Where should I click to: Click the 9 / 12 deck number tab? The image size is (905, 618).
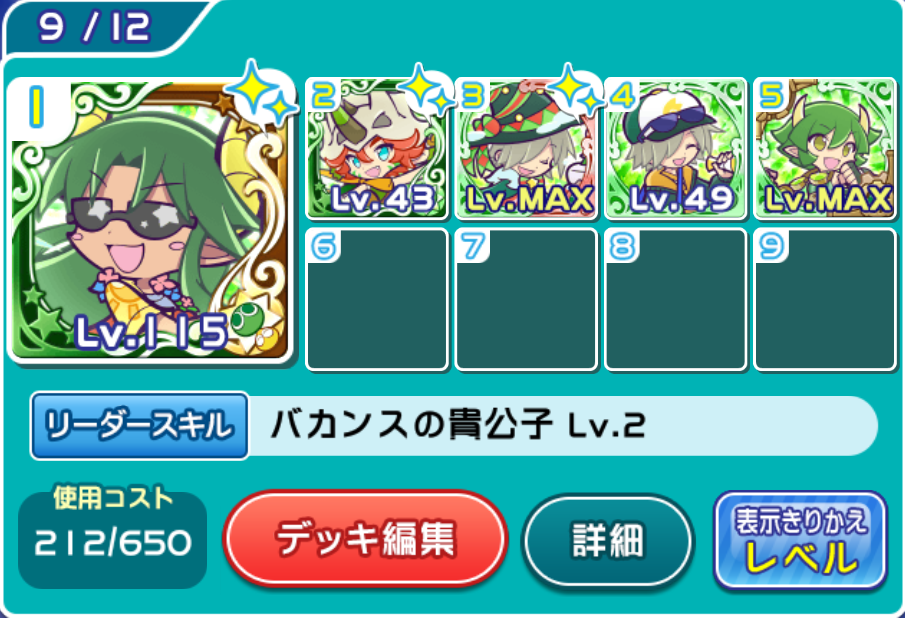[95, 27]
